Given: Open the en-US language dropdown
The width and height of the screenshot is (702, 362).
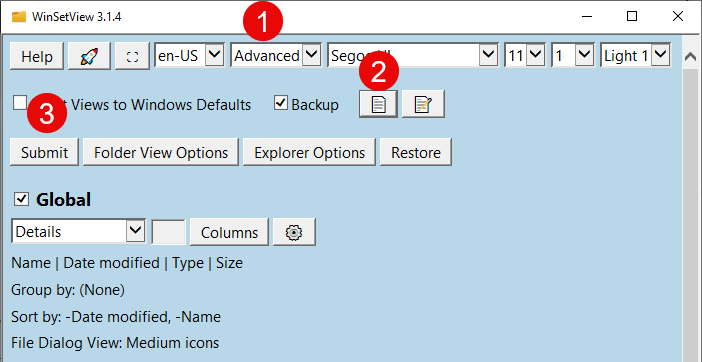Looking at the screenshot, I should [x=189, y=55].
